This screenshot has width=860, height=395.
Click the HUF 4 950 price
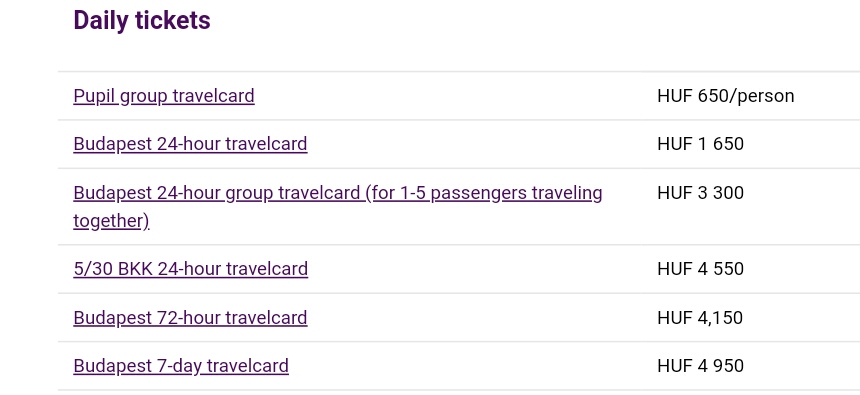click(x=700, y=365)
